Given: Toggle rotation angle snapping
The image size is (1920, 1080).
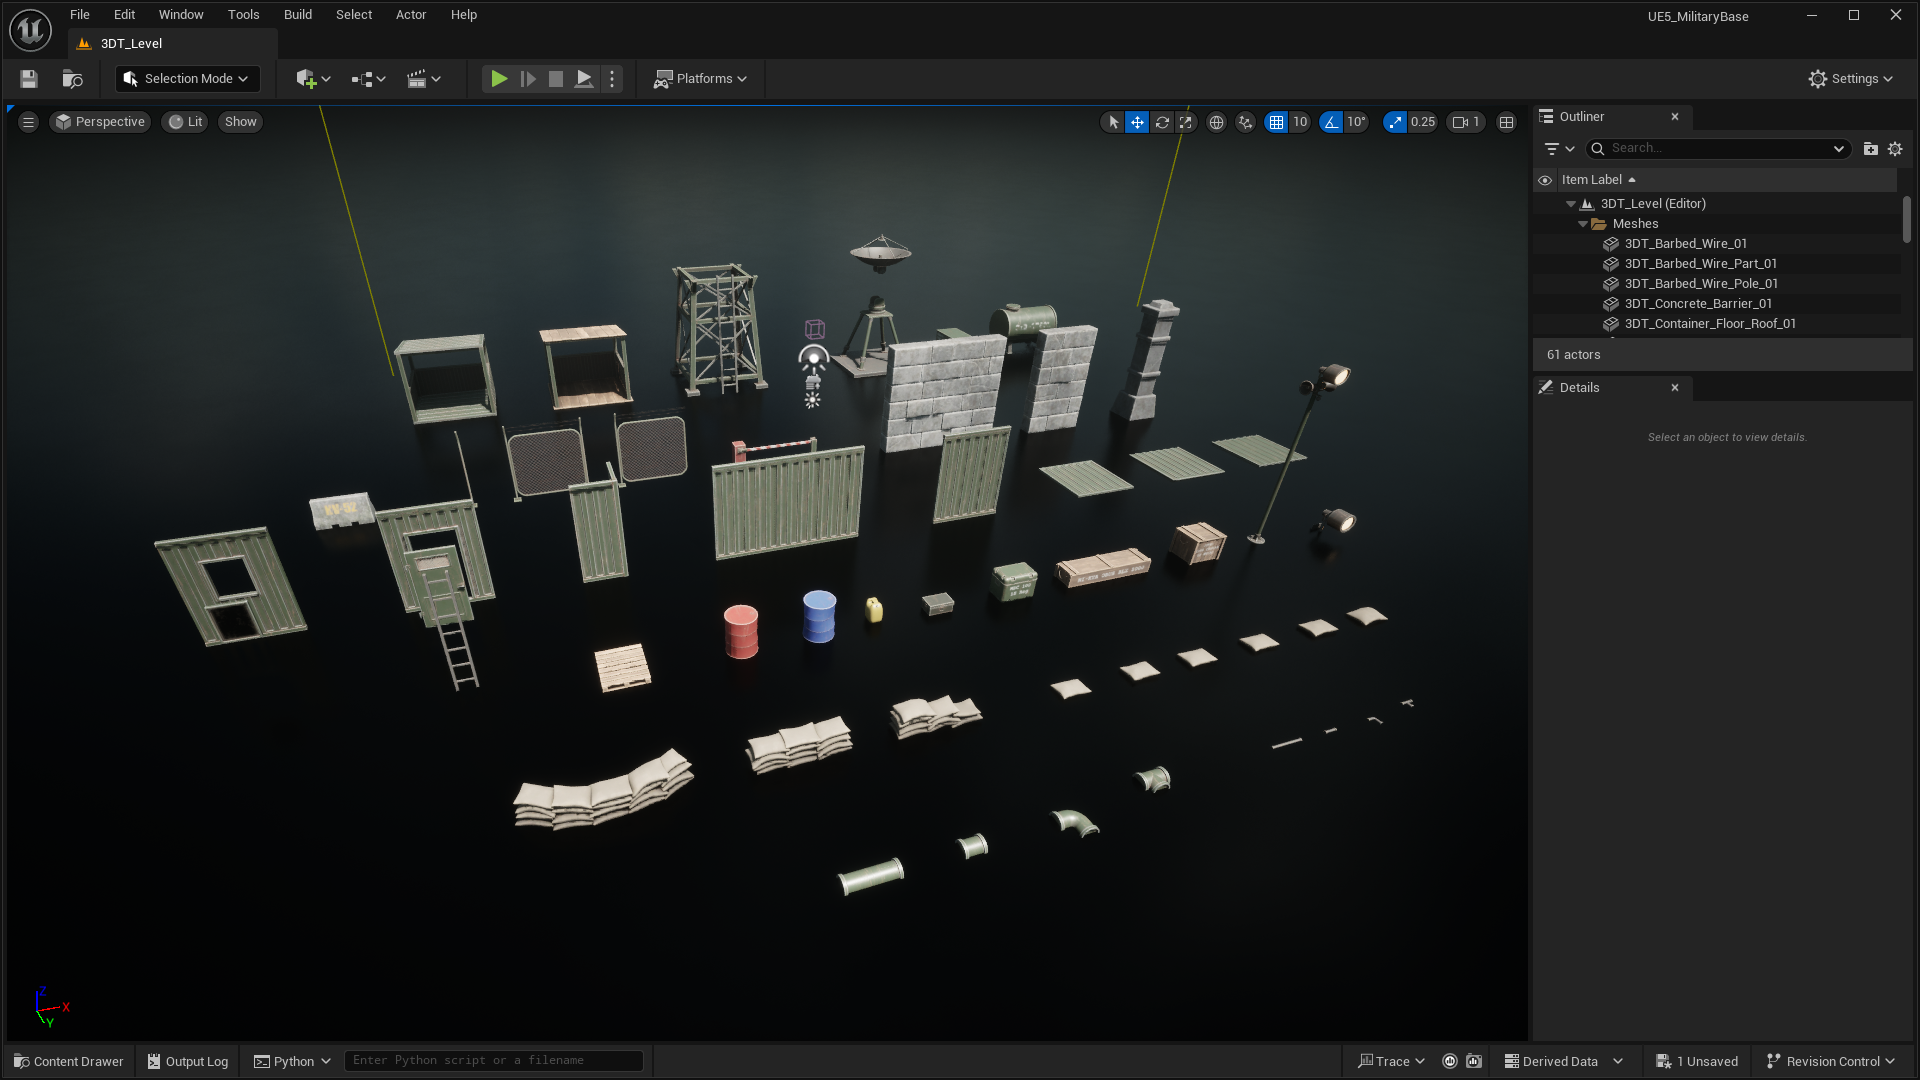Looking at the screenshot, I should (x=1331, y=122).
